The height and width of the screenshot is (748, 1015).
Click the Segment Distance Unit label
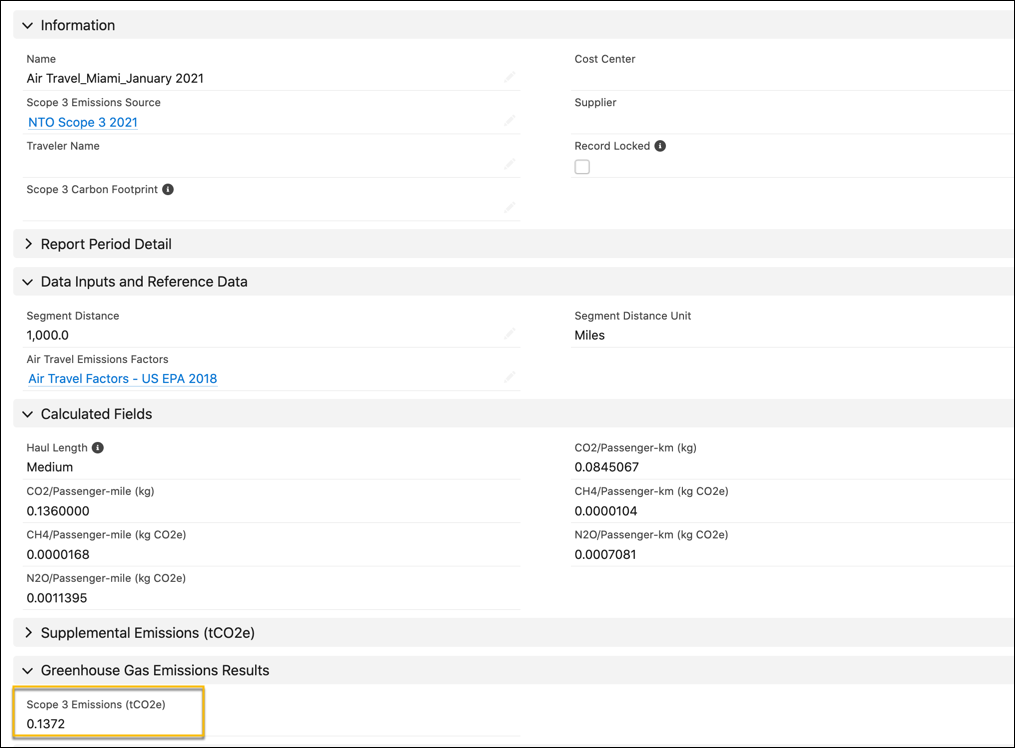pyautogui.click(x=632, y=316)
